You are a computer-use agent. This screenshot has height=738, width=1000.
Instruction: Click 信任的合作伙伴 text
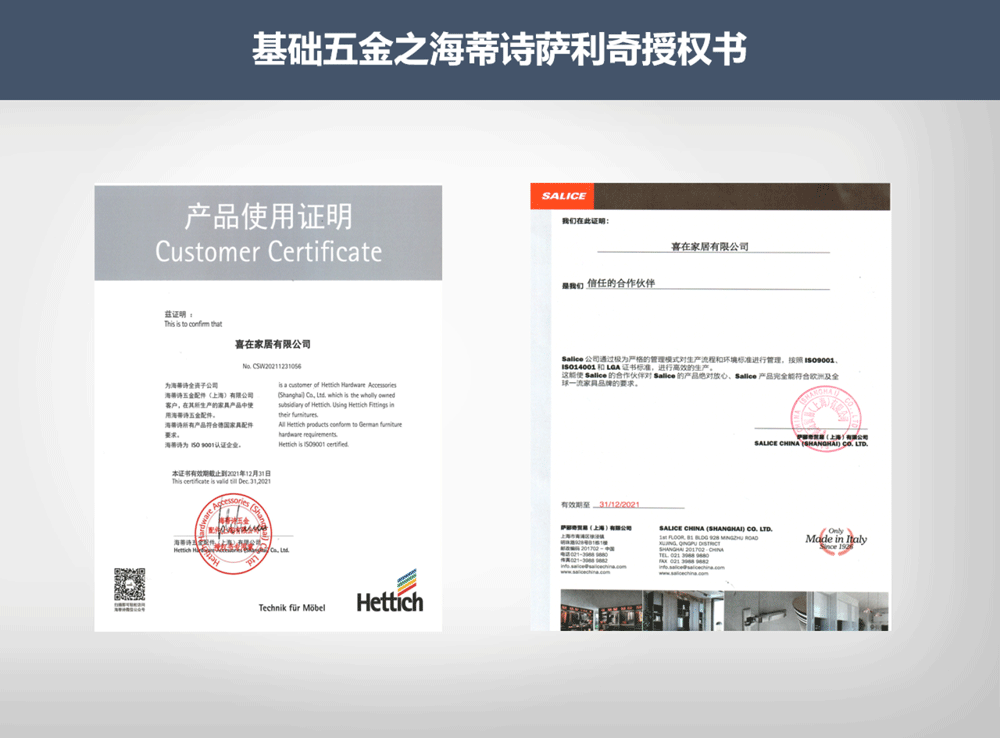tap(621, 283)
